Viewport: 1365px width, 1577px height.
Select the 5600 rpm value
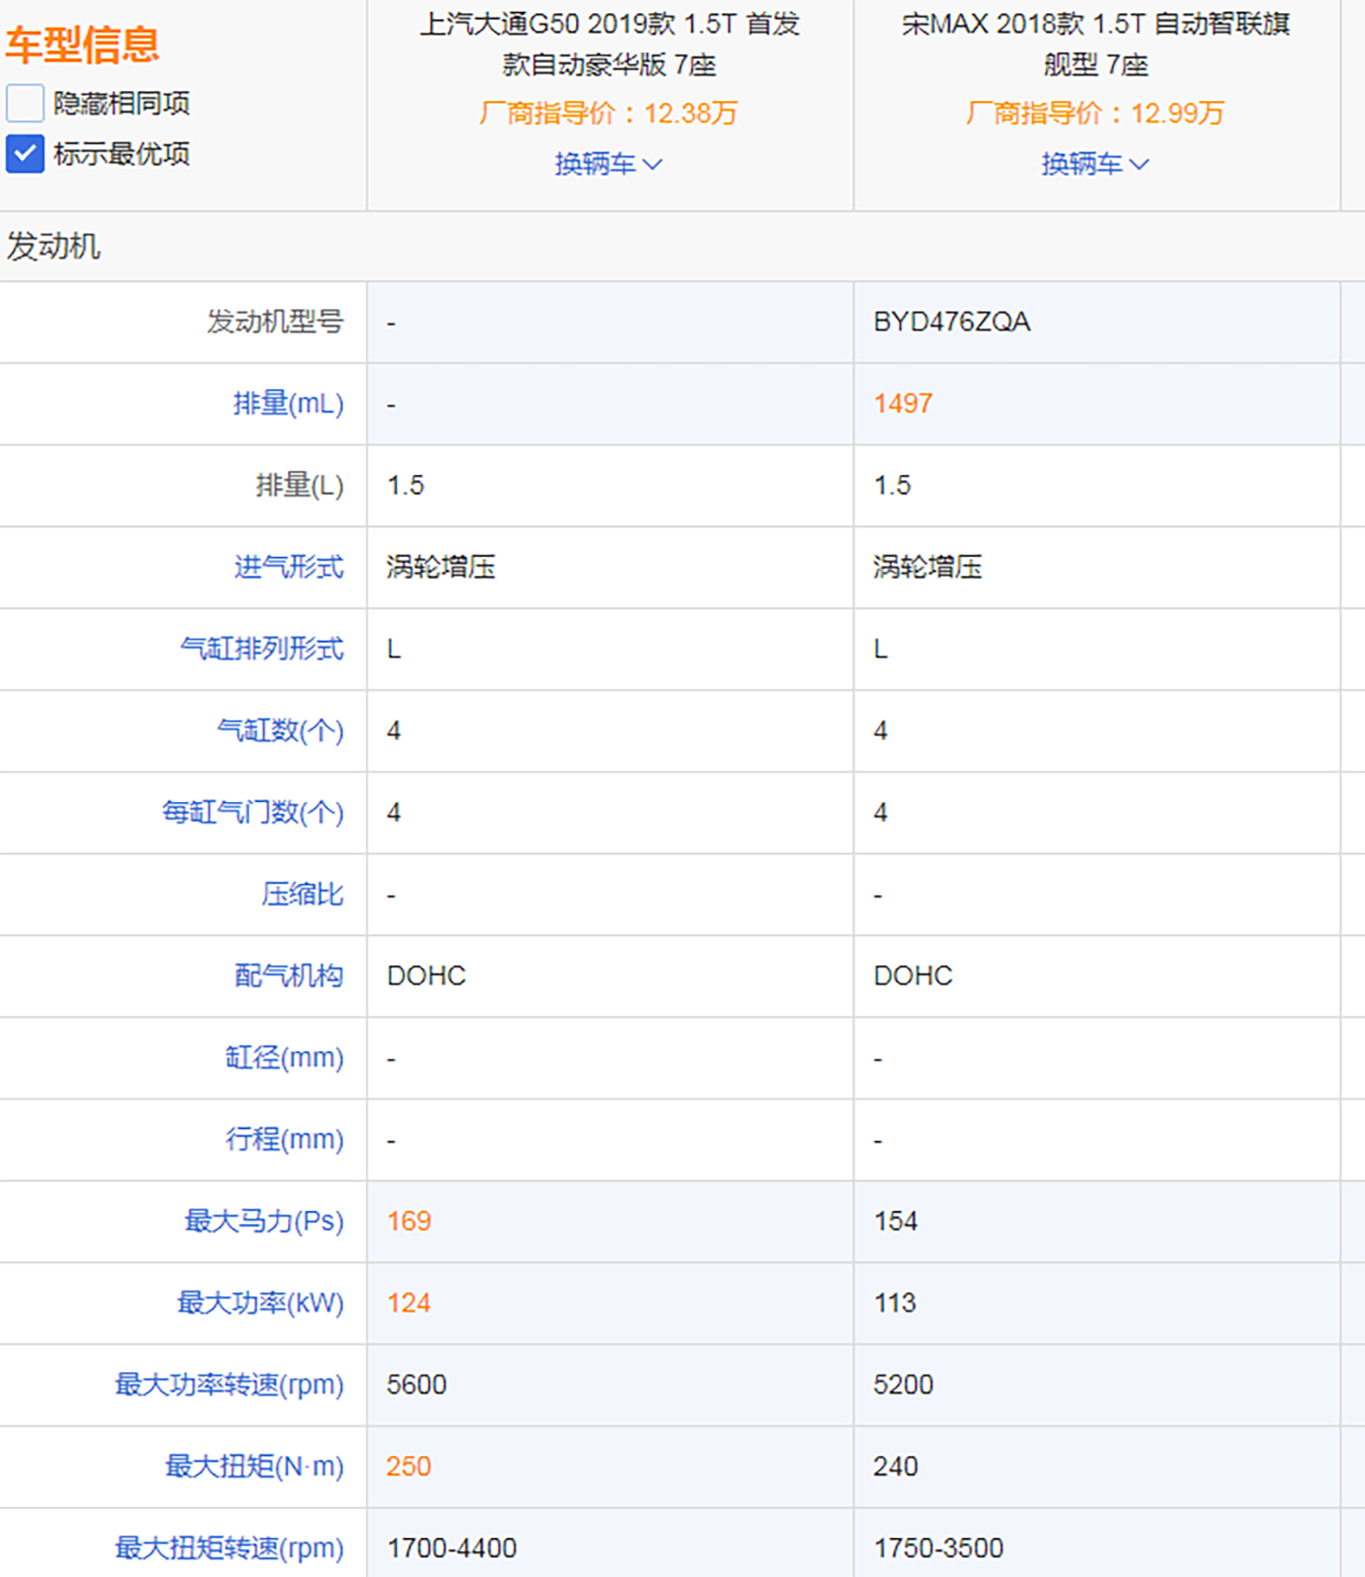[x=417, y=1385]
